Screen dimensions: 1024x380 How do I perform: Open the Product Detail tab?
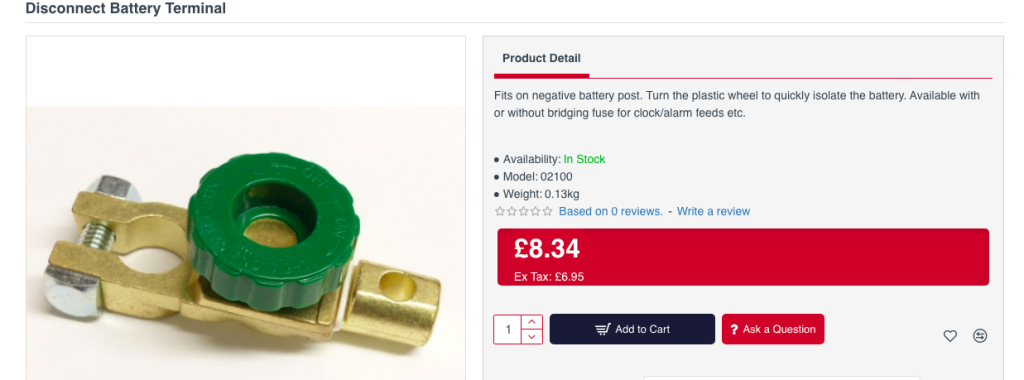(x=541, y=58)
